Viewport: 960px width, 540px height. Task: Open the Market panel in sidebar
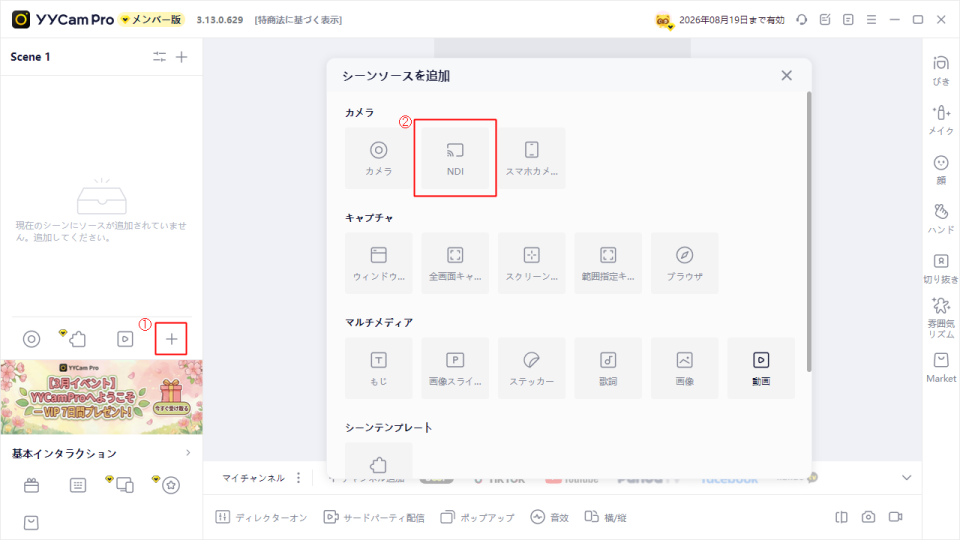pyautogui.click(x=940, y=366)
